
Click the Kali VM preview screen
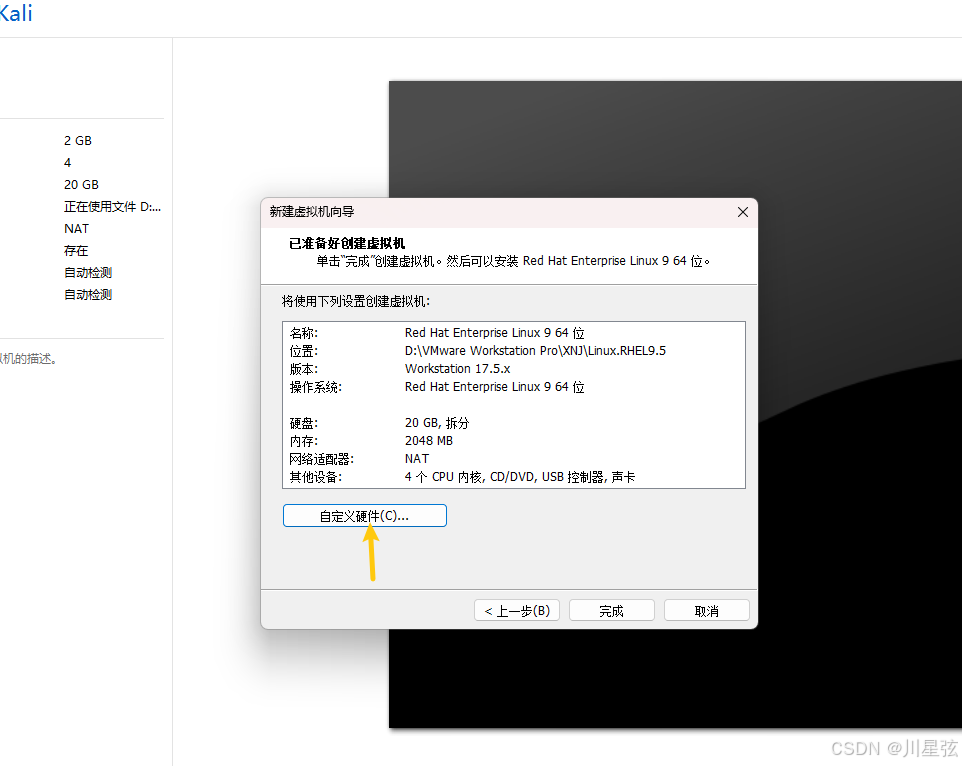(x=675, y=405)
